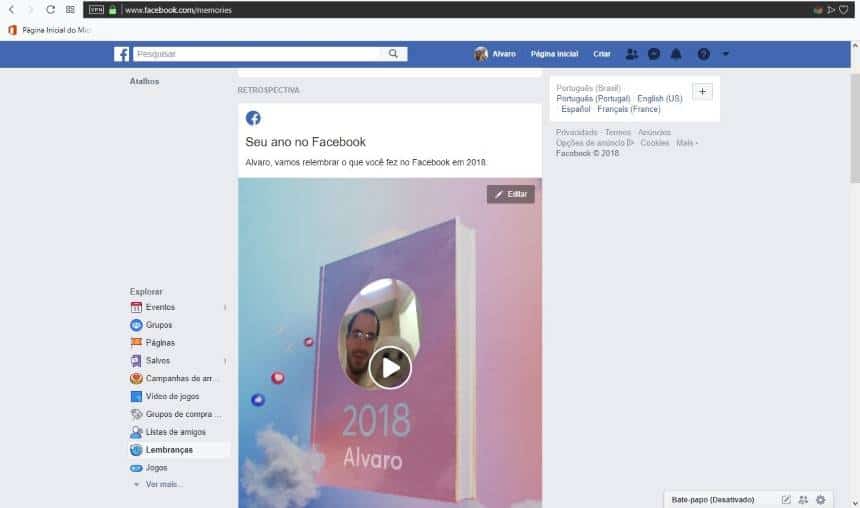Open the Página Inicial do Microsoft bookmark
The height and width of the screenshot is (508, 860).
click(50, 30)
